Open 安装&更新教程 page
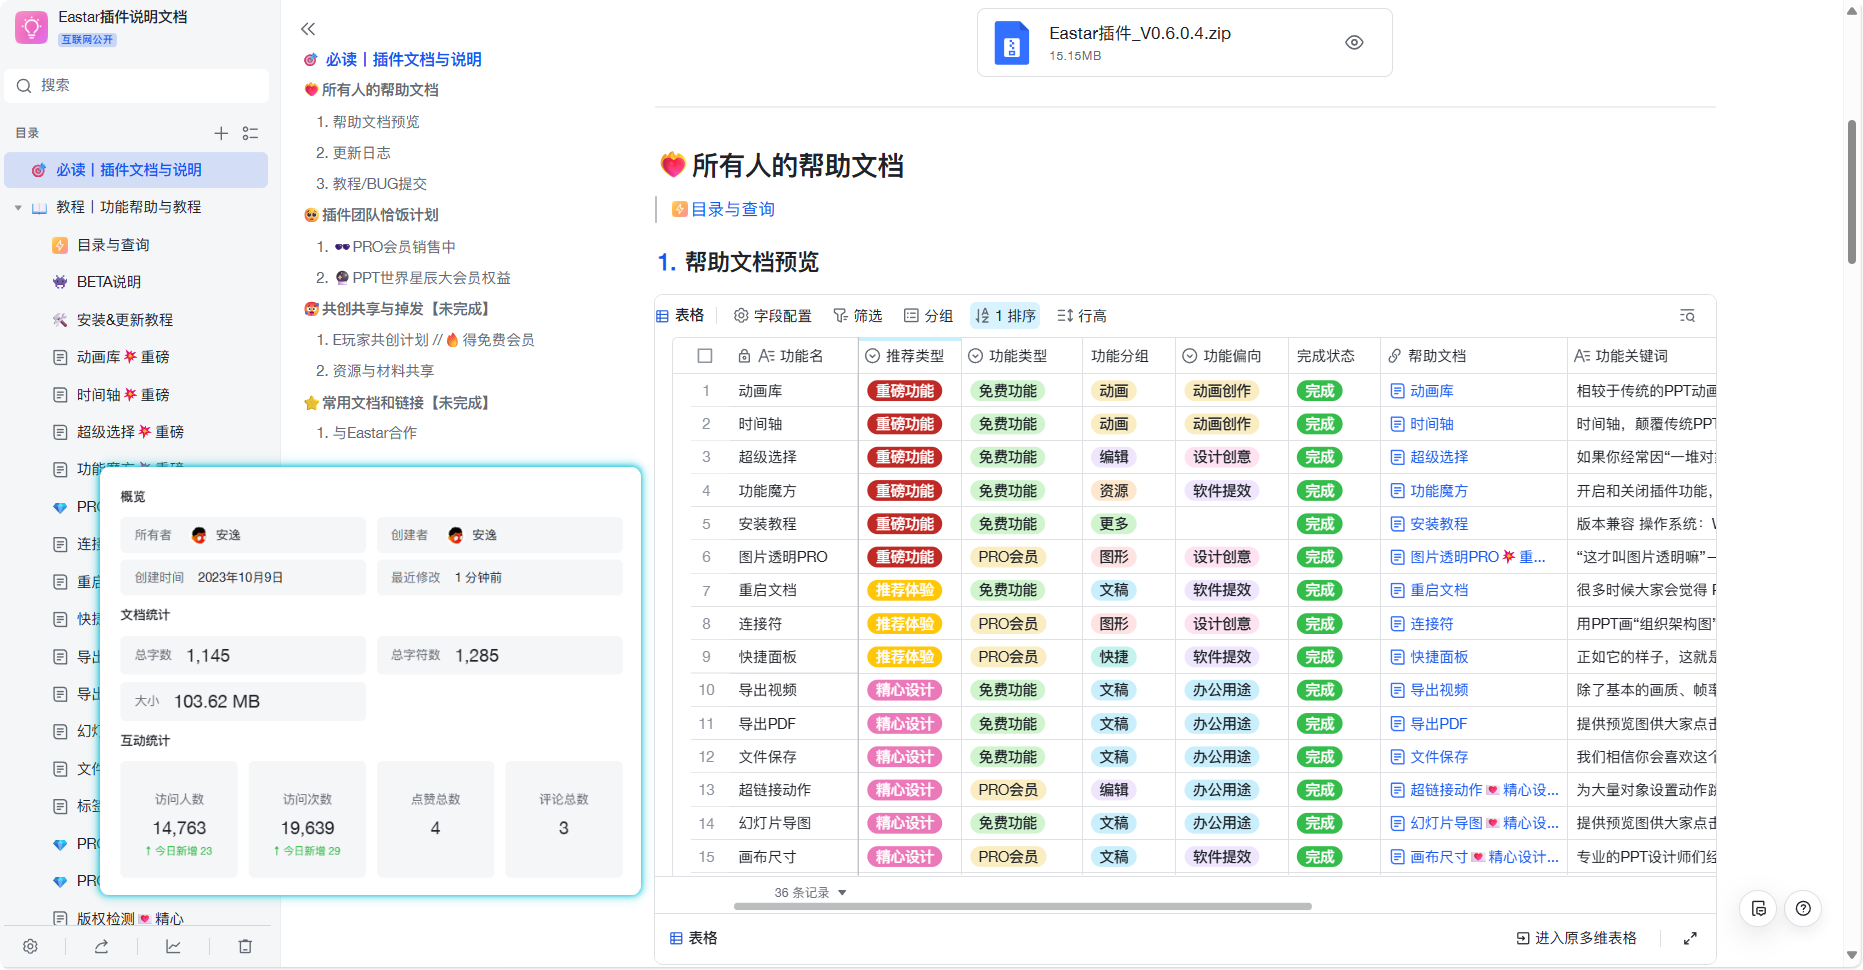The height and width of the screenshot is (970, 1863). point(125,320)
